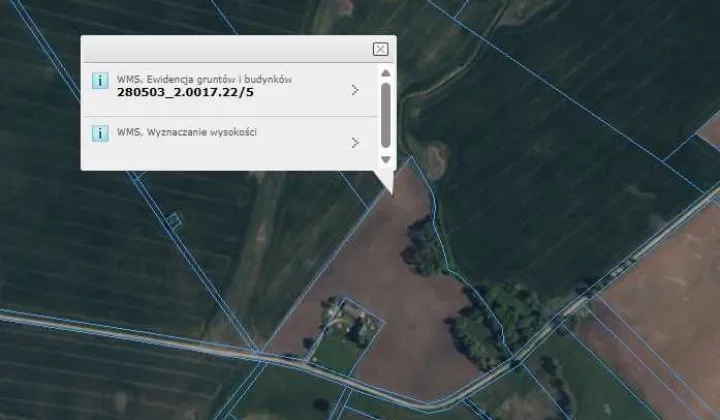Close the info popup window

click(380, 49)
